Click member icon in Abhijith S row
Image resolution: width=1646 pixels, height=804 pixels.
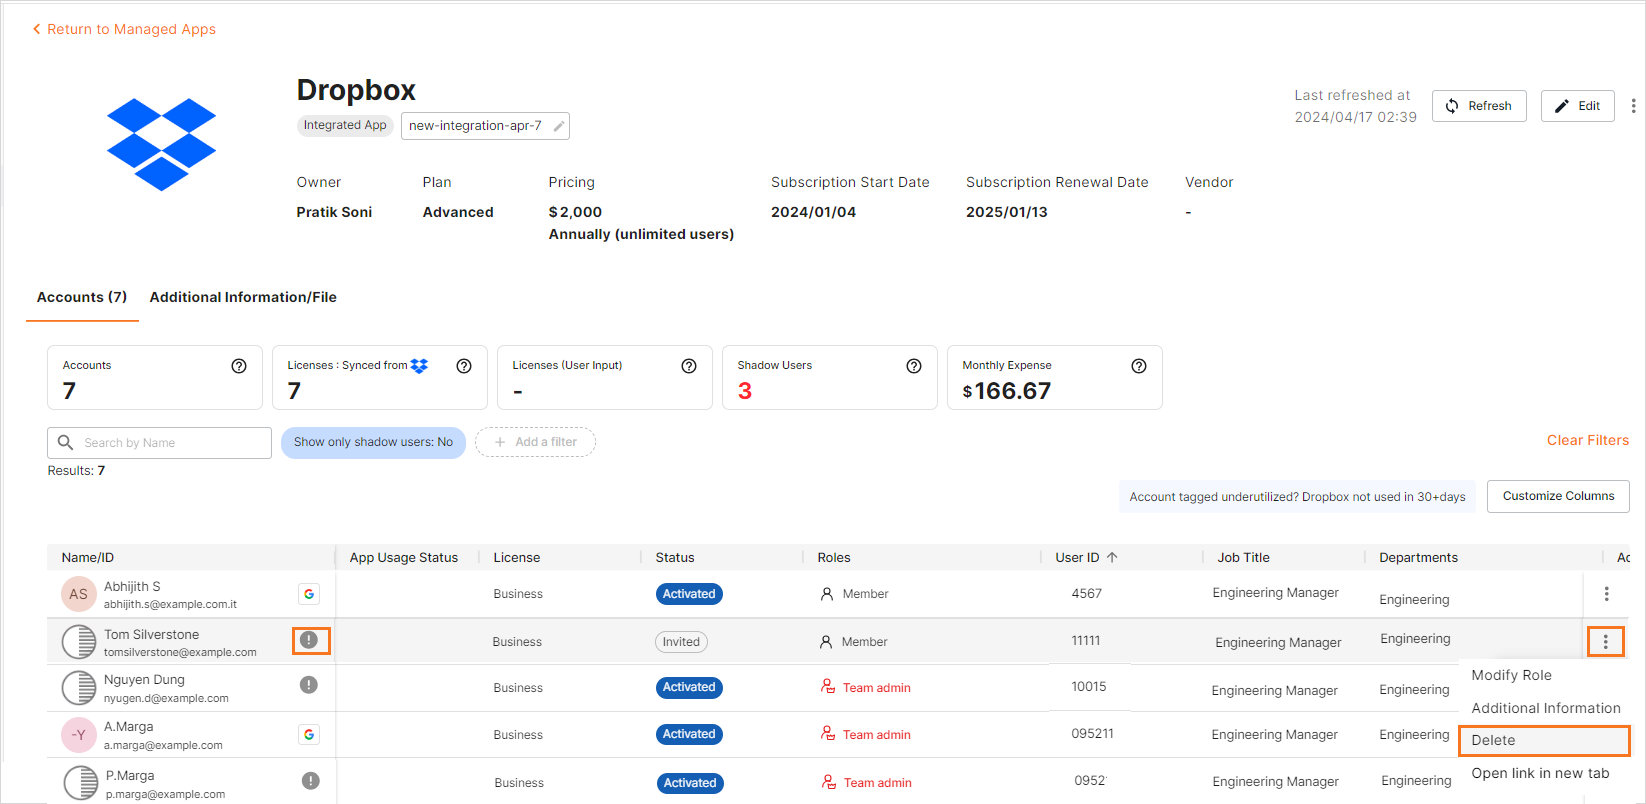click(827, 594)
